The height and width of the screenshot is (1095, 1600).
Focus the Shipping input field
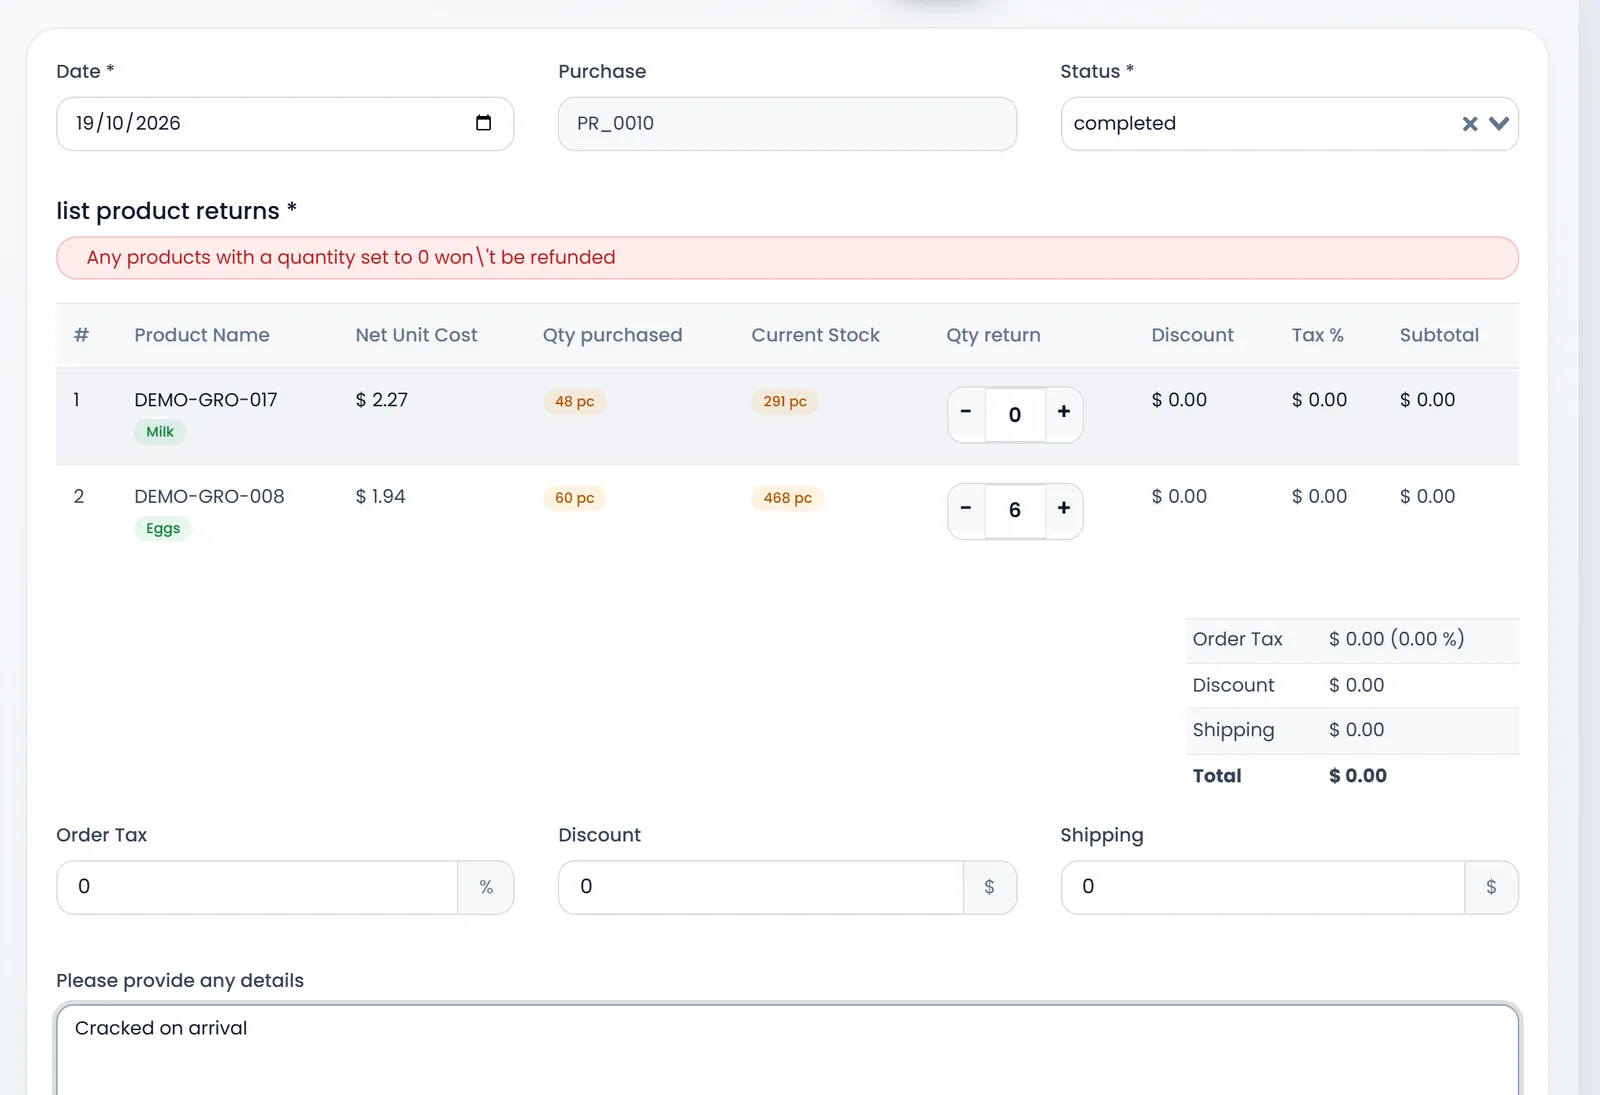pos(1263,887)
